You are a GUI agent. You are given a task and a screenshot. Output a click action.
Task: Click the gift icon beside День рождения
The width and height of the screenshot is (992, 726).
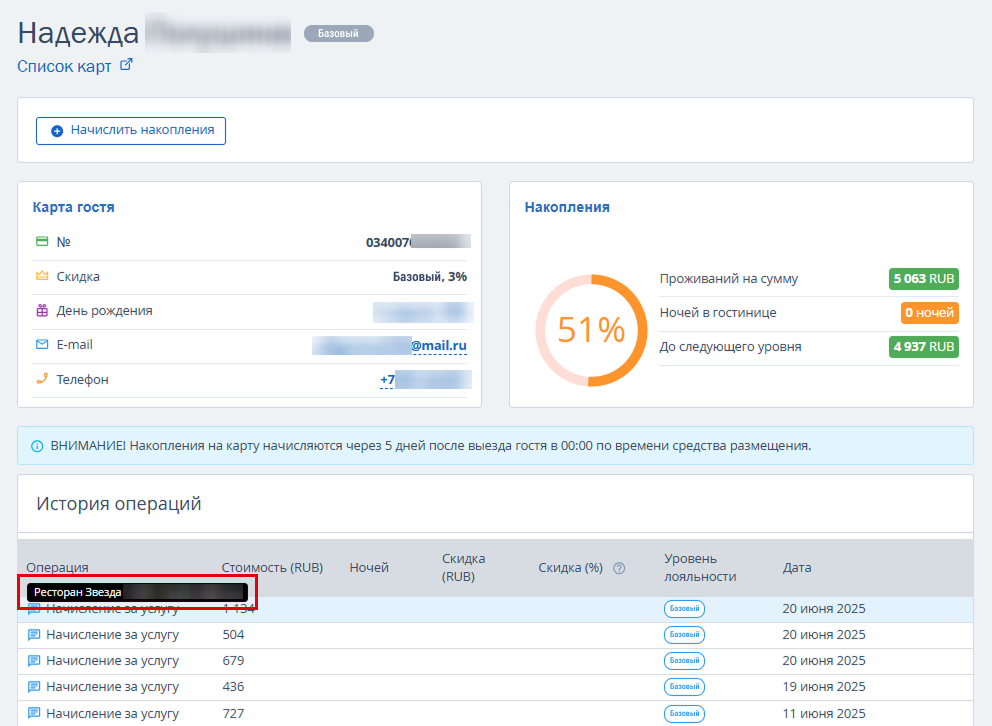click(42, 310)
